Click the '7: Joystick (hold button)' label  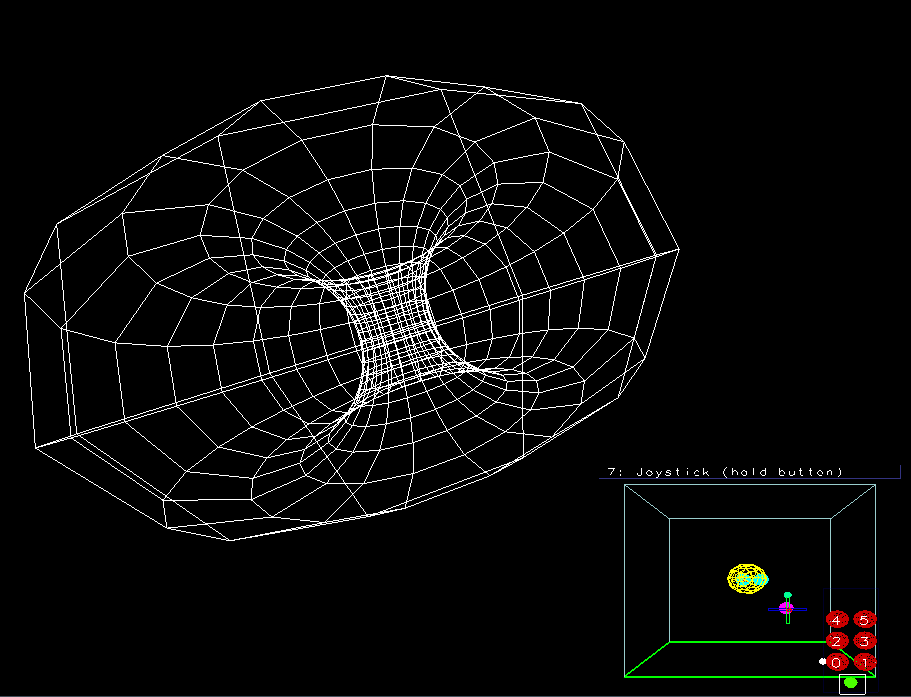pyautogui.click(x=725, y=471)
